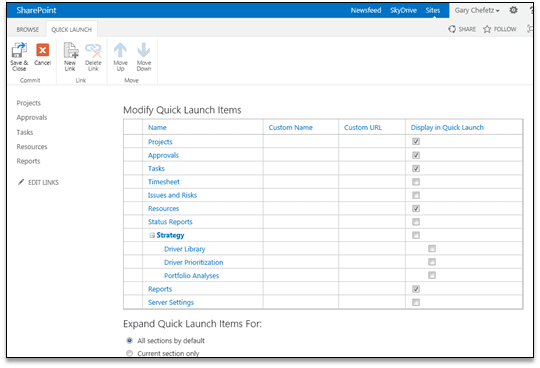Click the Name column header
The width and height of the screenshot is (540, 368).
pyautogui.click(x=157, y=127)
